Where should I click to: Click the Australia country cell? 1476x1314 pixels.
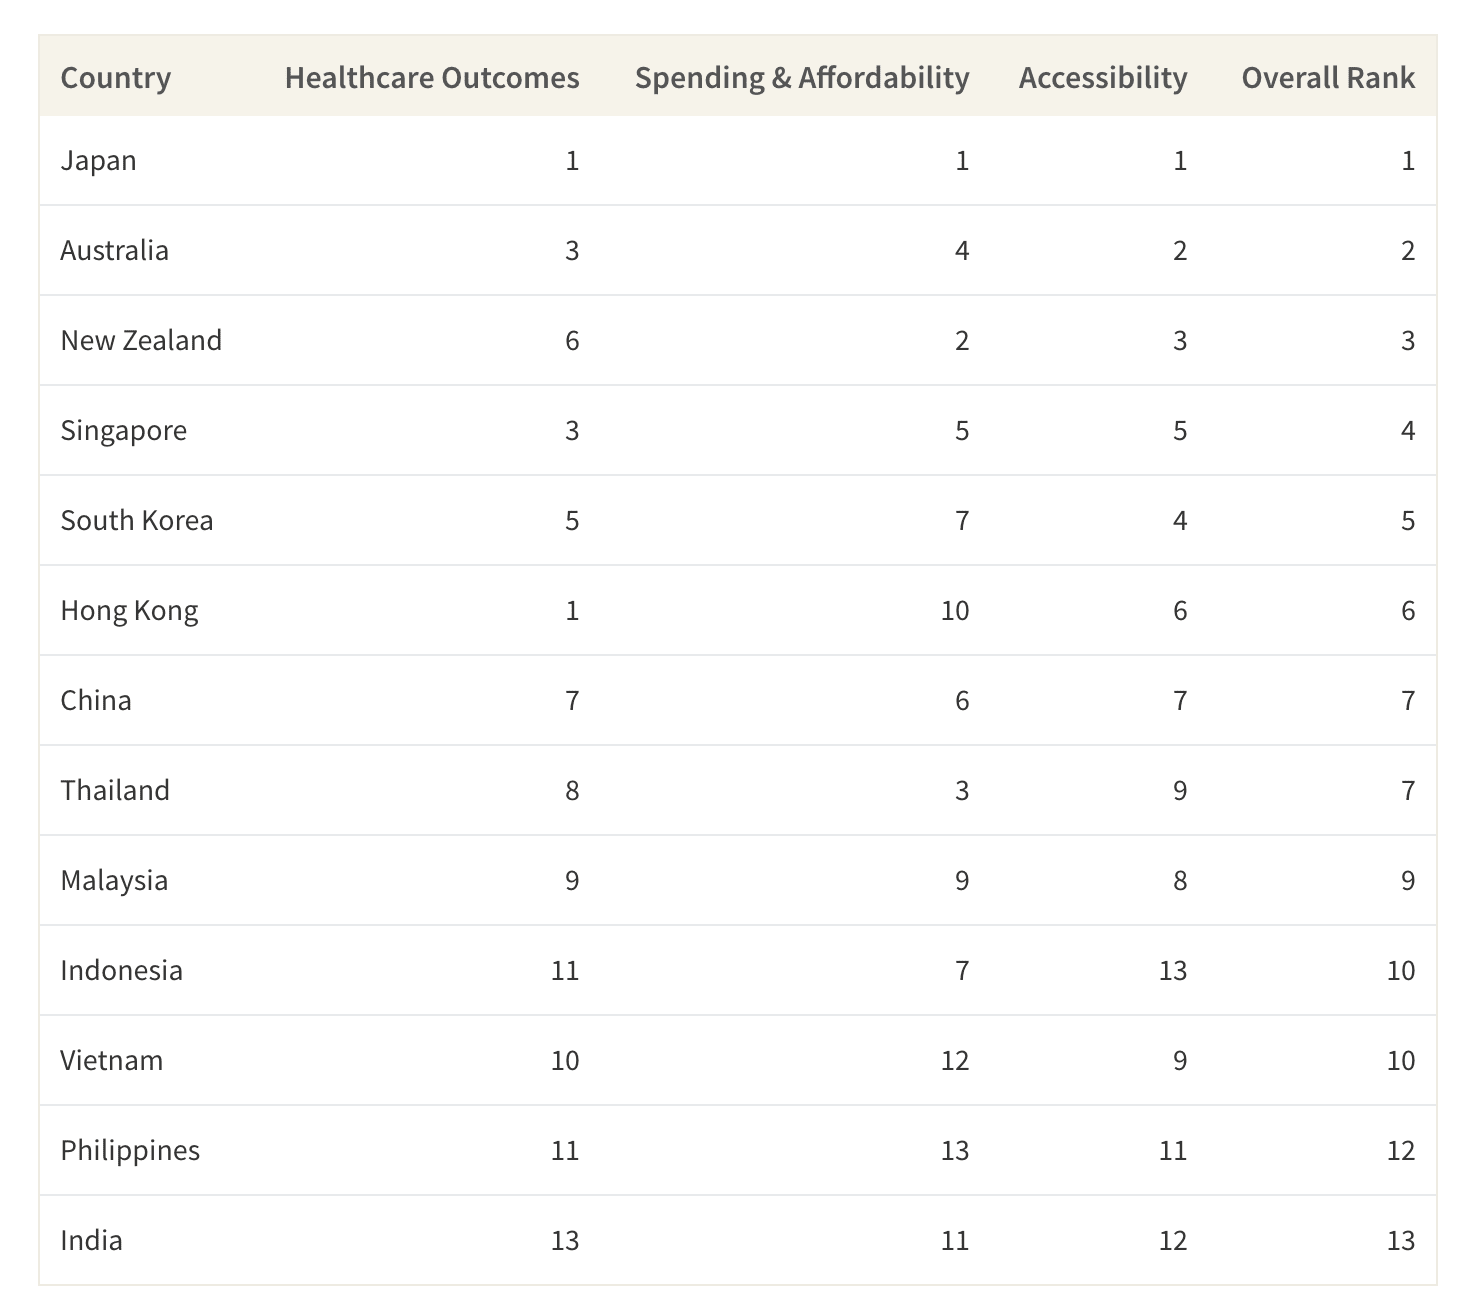click(x=114, y=250)
